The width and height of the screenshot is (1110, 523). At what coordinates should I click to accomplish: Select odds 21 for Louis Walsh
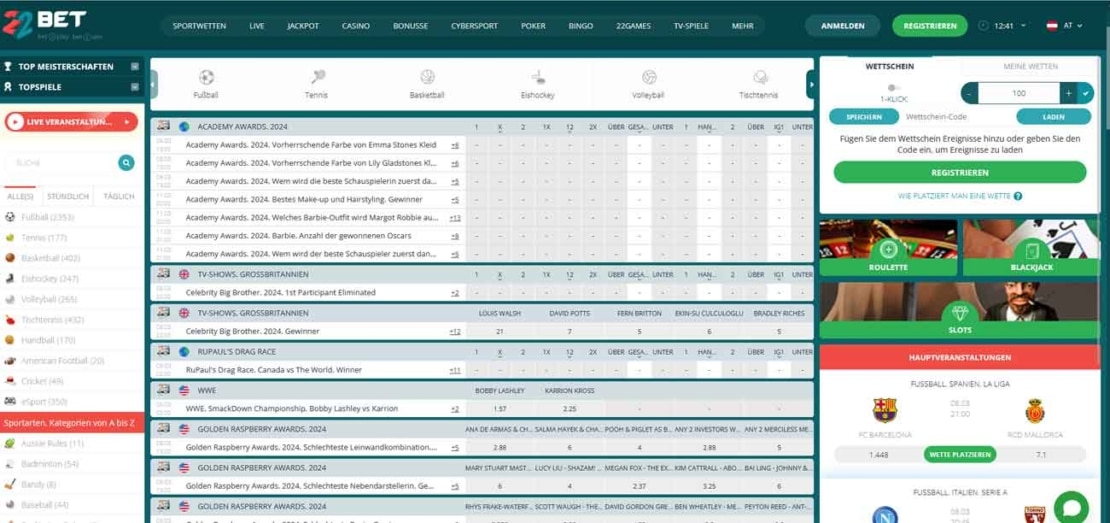[500, 331]
